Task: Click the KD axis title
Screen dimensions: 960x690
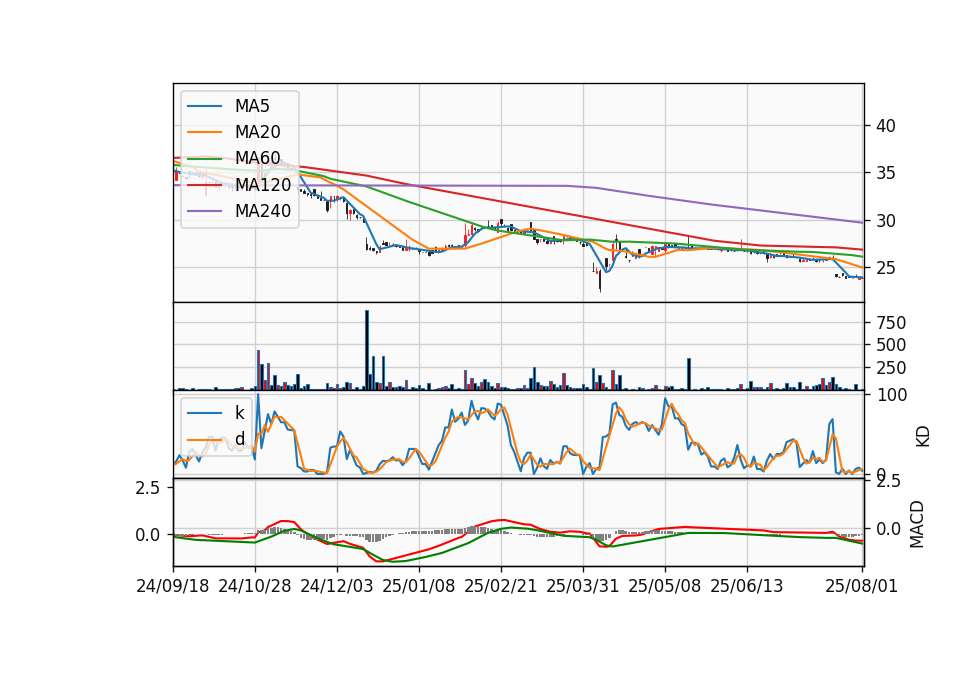Action: tap(923, 436)
